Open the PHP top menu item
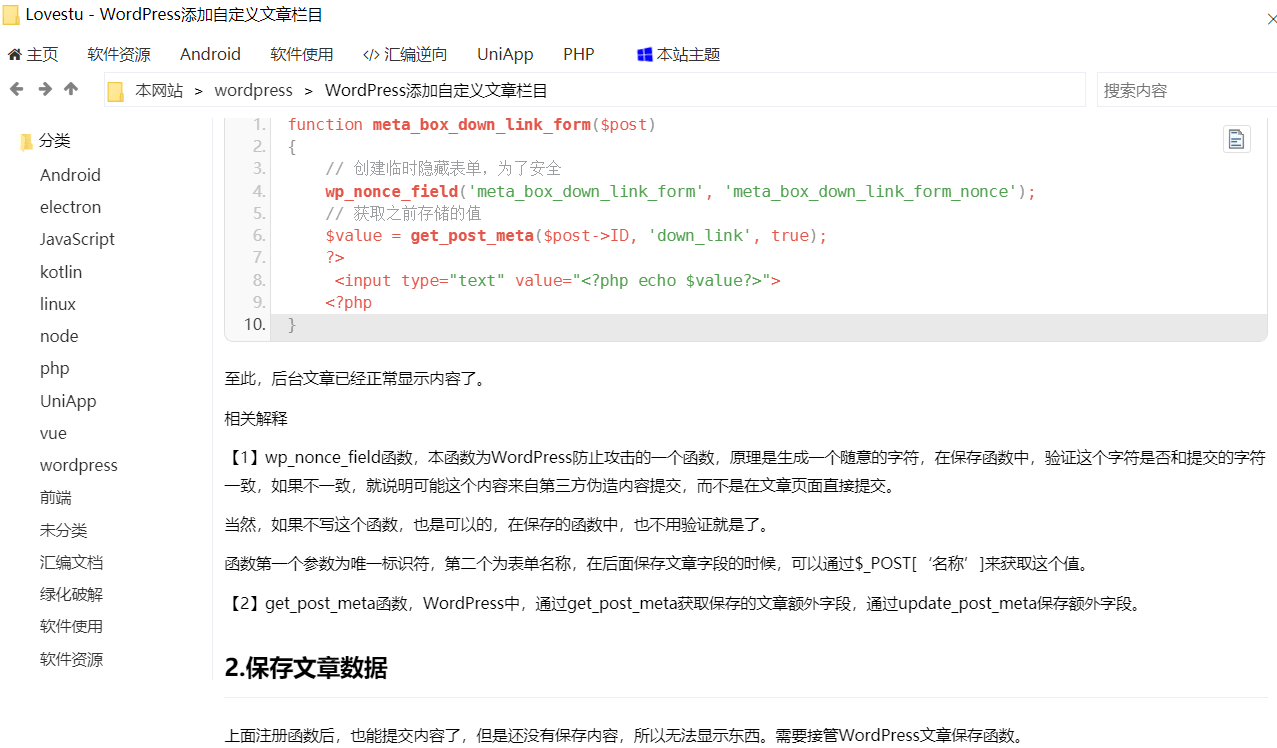Screen dimensions: 1277x748 579,54
